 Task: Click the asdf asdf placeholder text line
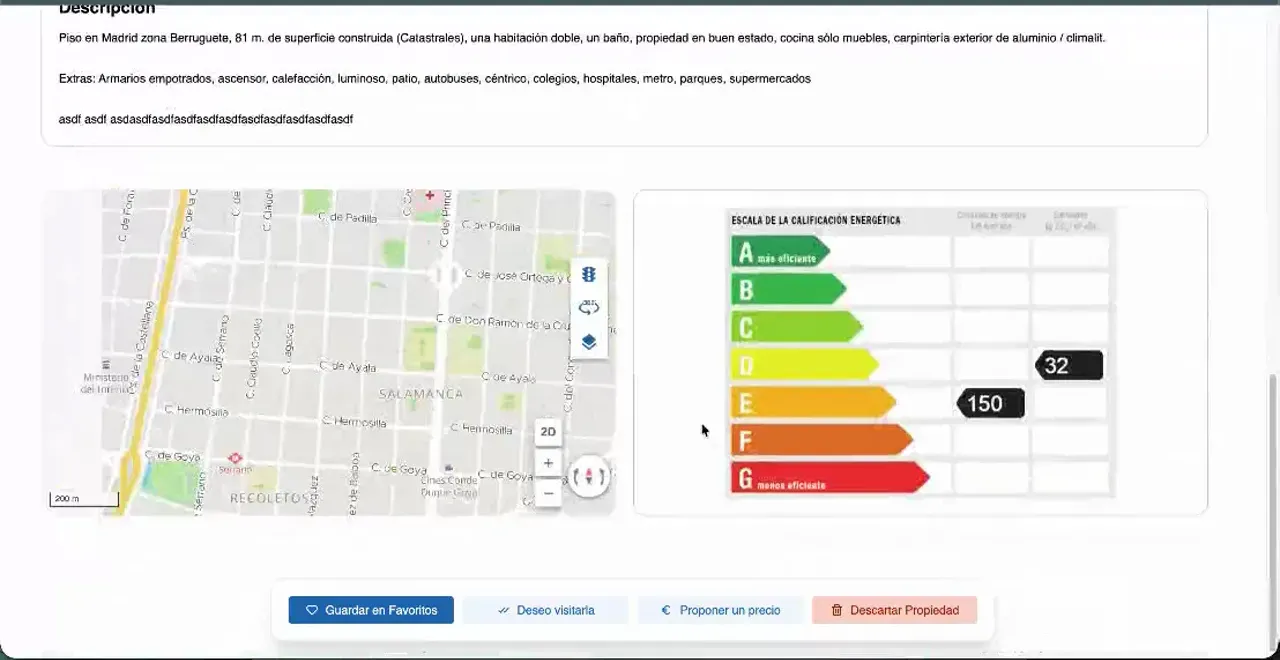click(206, 119)
